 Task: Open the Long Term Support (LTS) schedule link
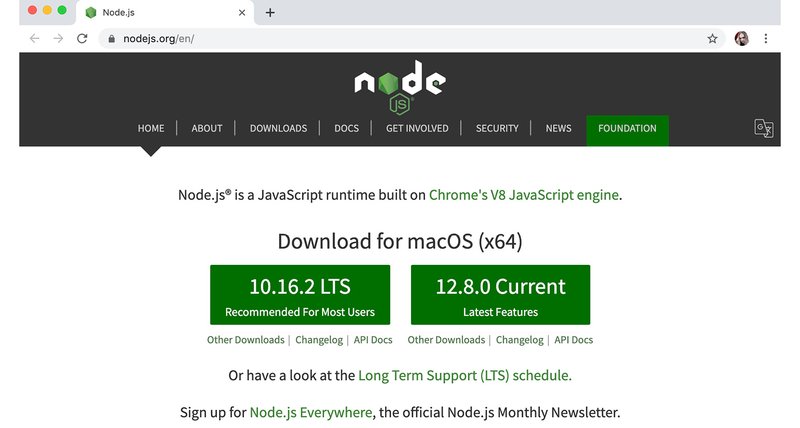[465, 375]
